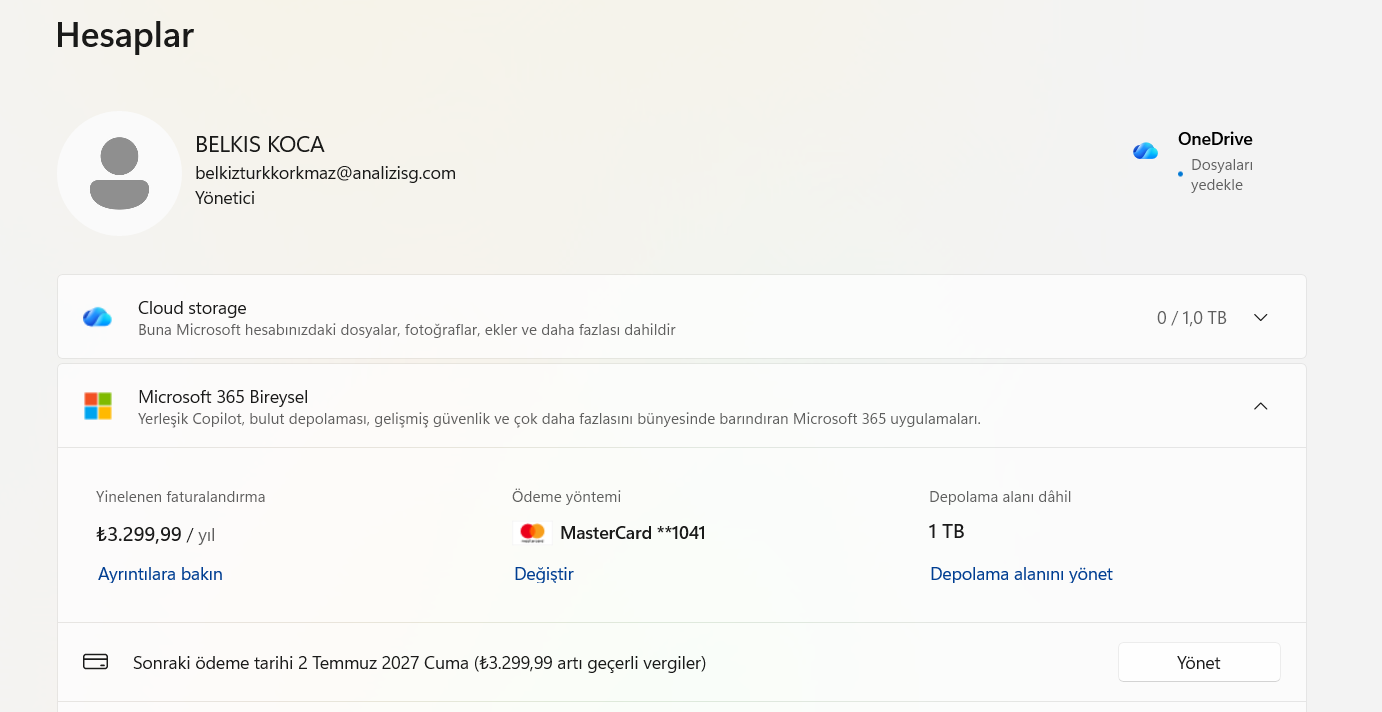This screenshot has height=712, width=1382.
Task: Click the Cloud storage title
Action: click(x=192, y=308)
